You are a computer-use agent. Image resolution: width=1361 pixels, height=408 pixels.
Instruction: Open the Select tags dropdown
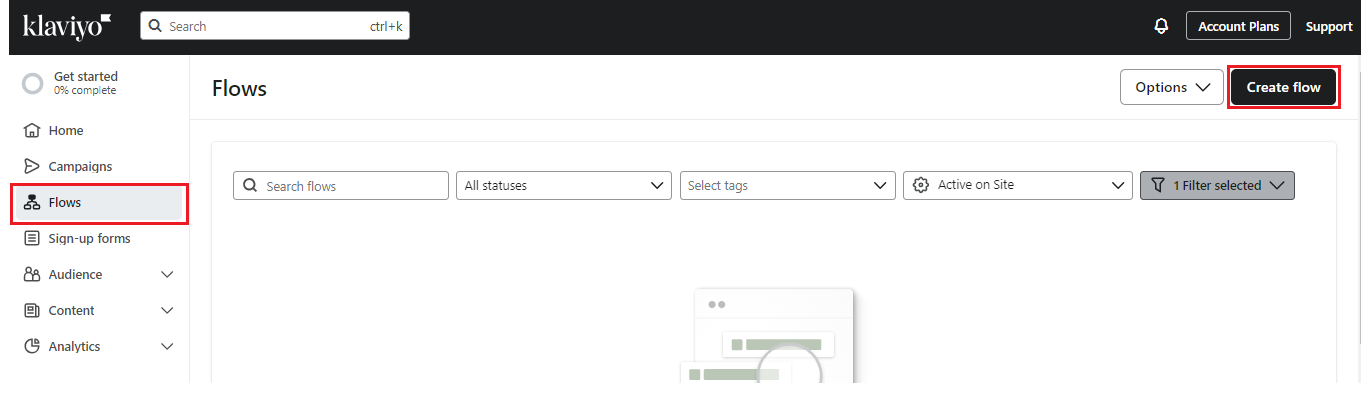[787, 186]
